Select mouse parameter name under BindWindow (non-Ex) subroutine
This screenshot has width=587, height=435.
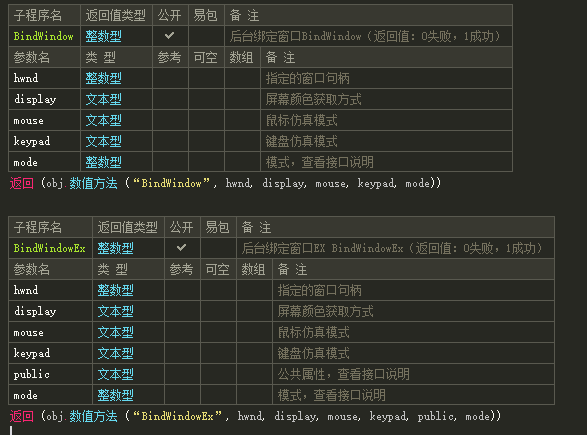click(x=28, y=121)
